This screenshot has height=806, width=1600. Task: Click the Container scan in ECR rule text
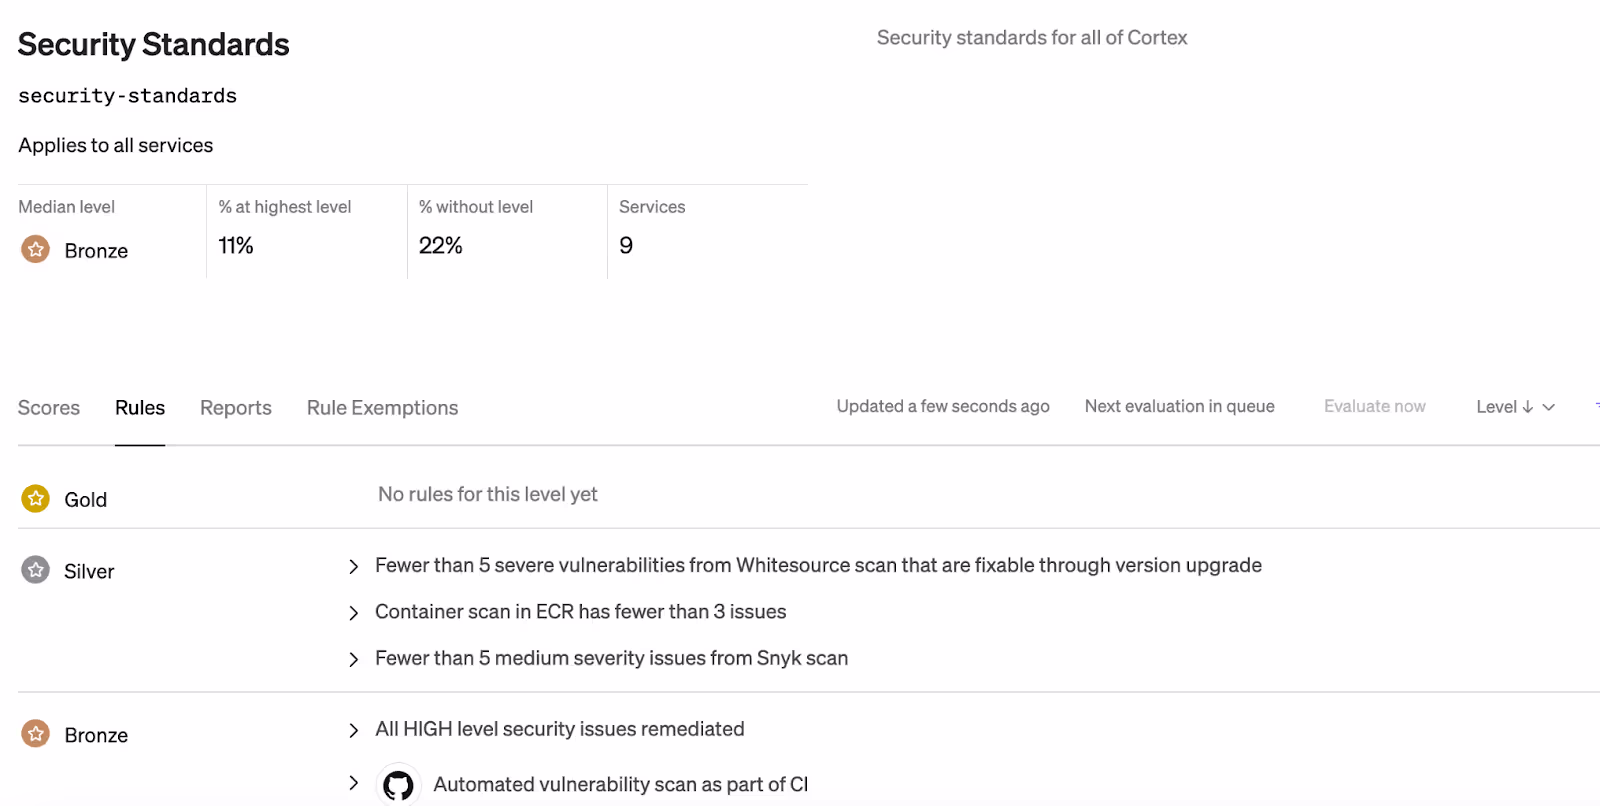580,612
